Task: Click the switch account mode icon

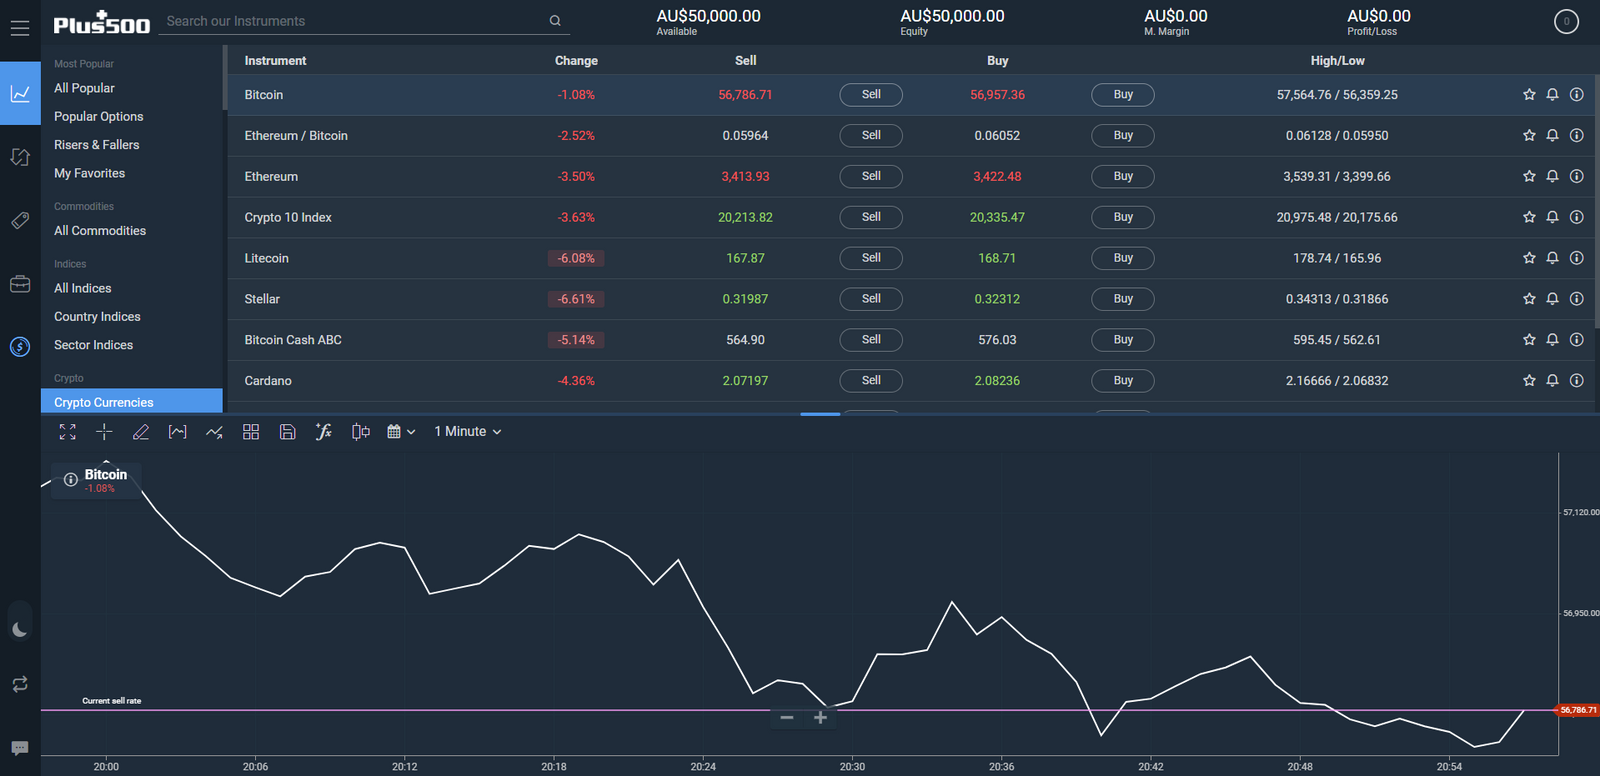Action: tap(20, 684)
